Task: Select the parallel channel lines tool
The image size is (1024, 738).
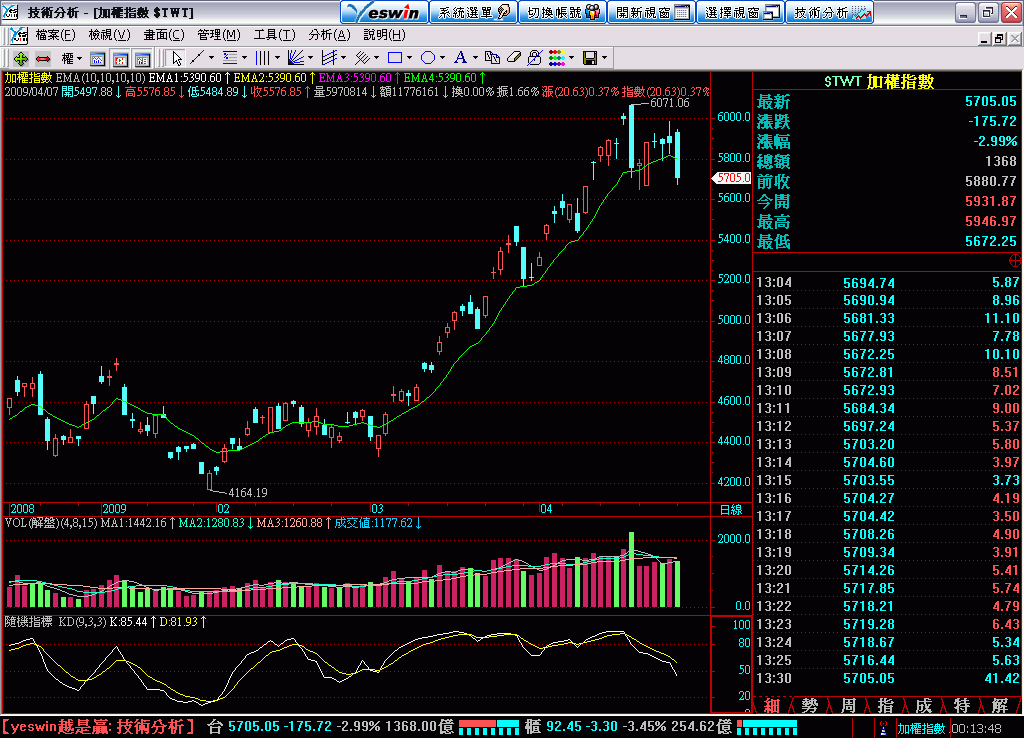Action: pyautogui.click(x=329, y=58)
